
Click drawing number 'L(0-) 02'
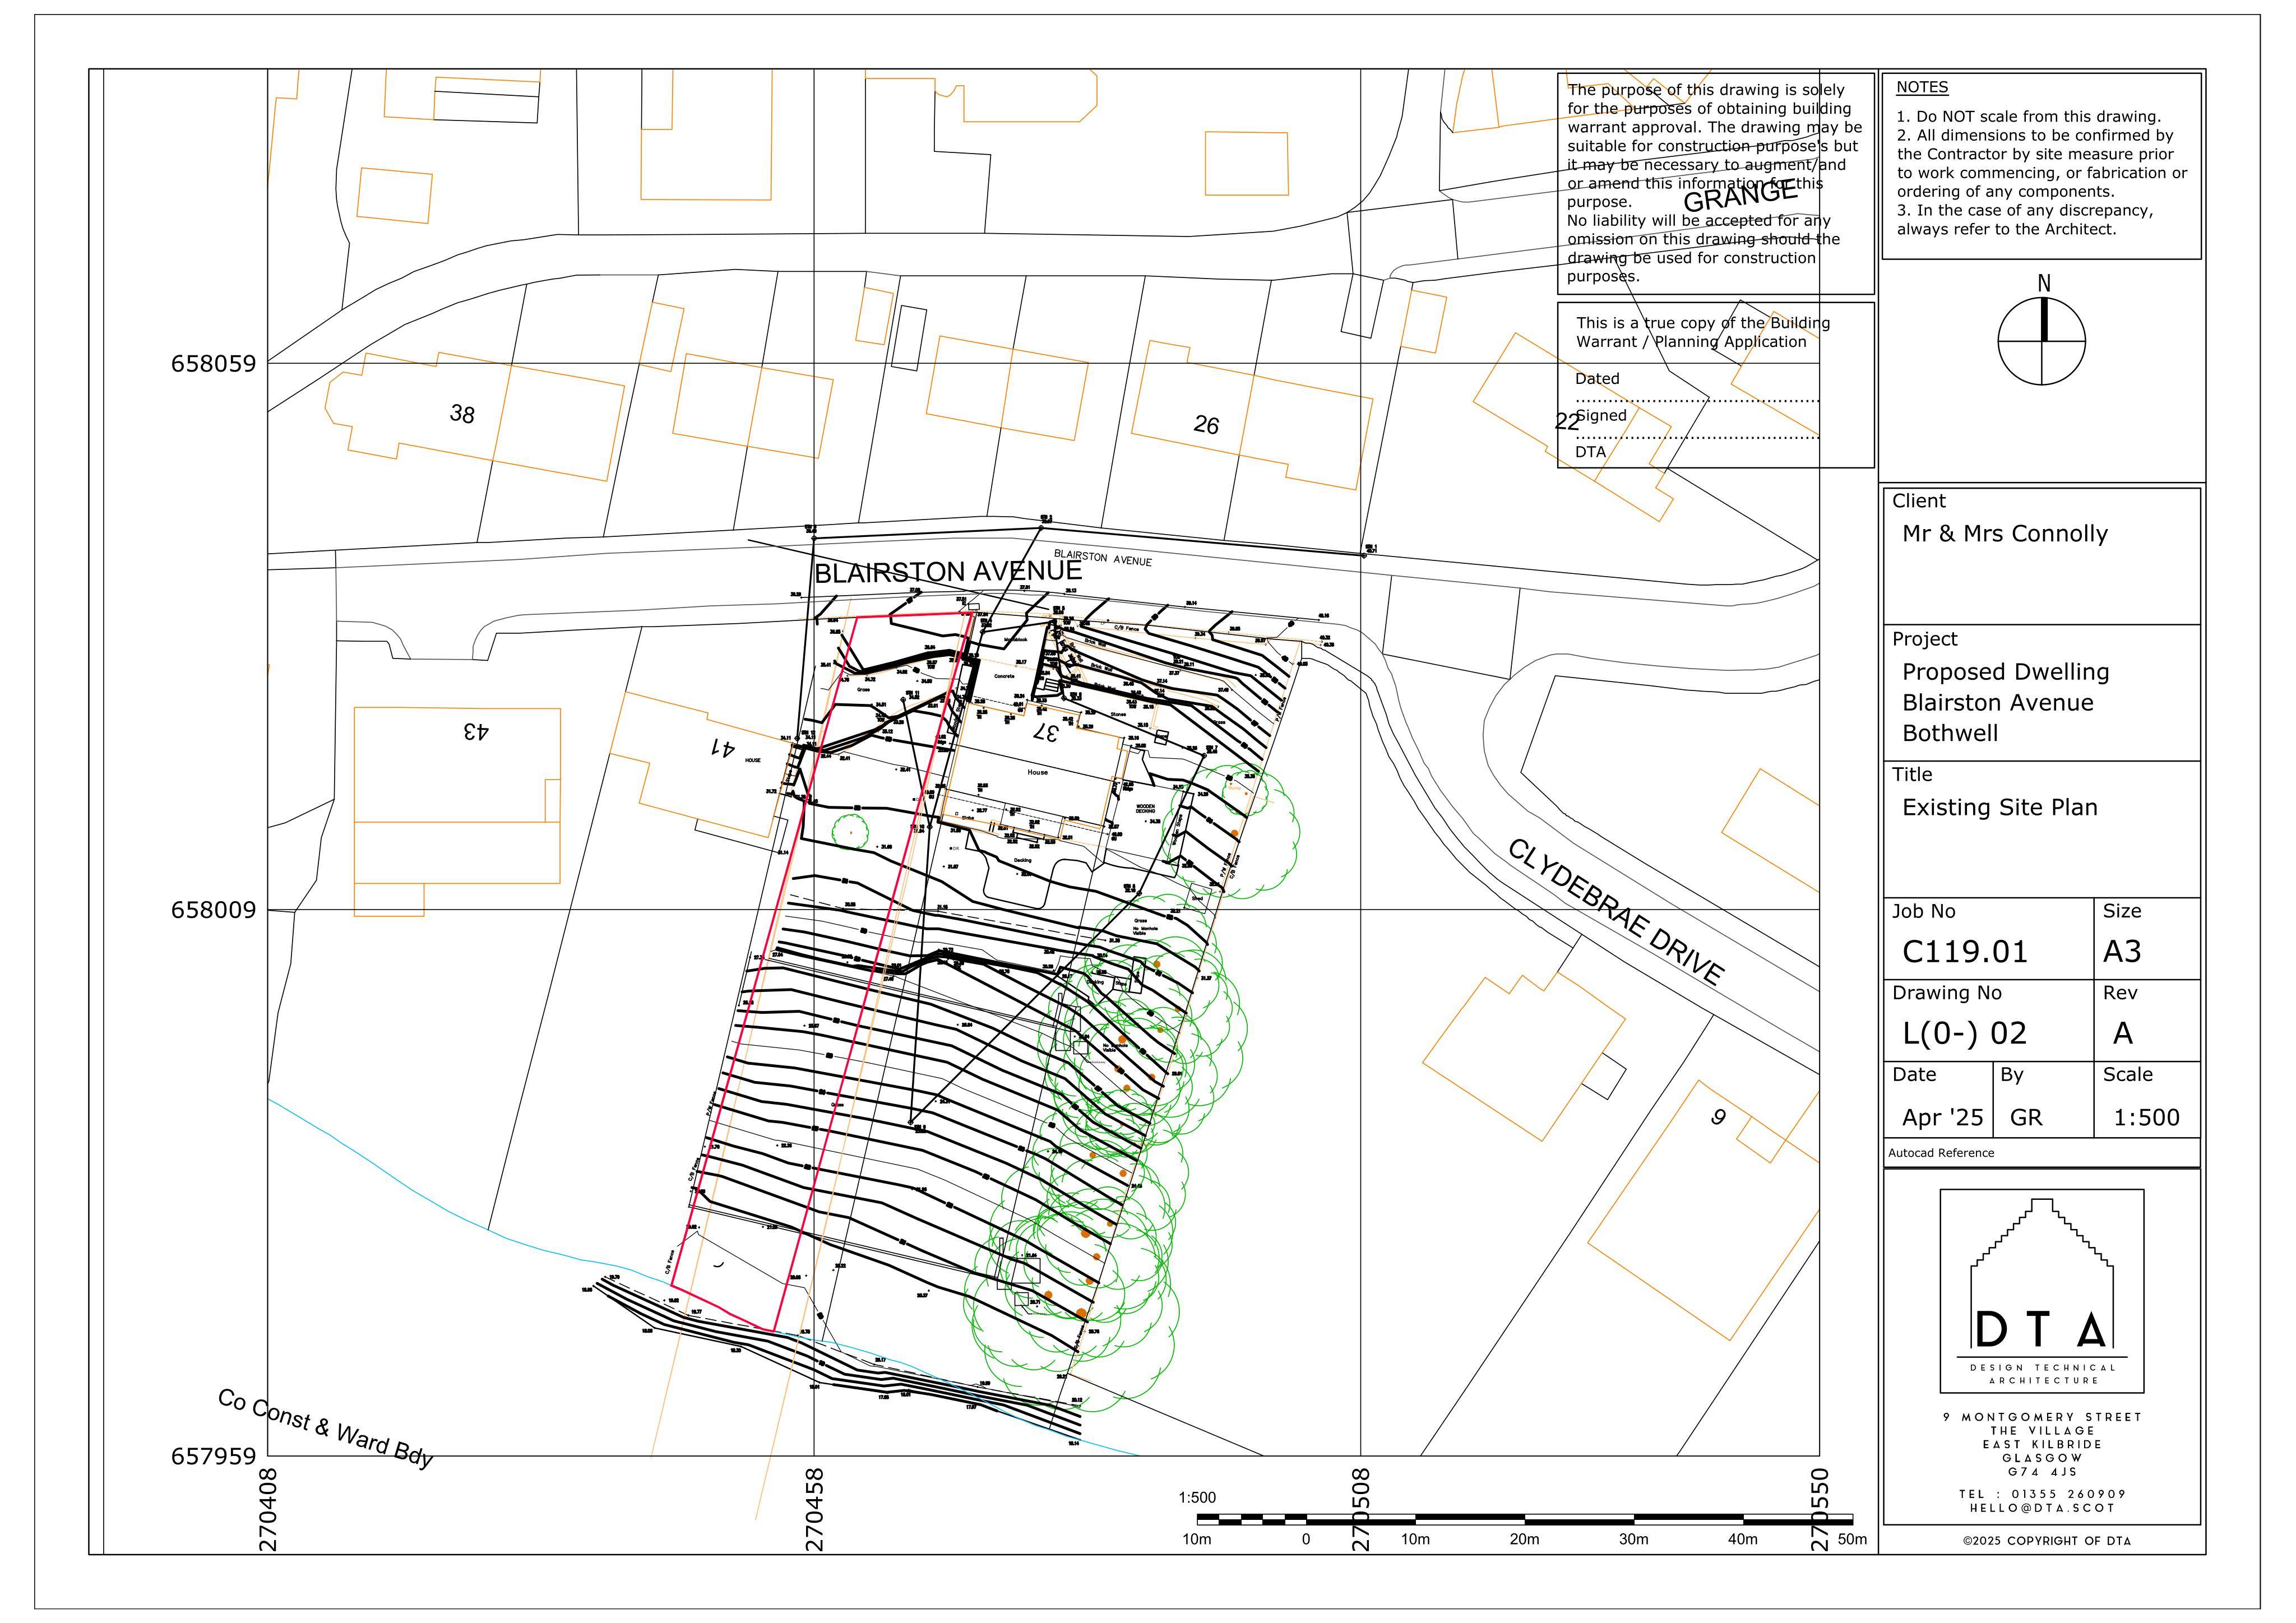[x=1965, y=1033]
